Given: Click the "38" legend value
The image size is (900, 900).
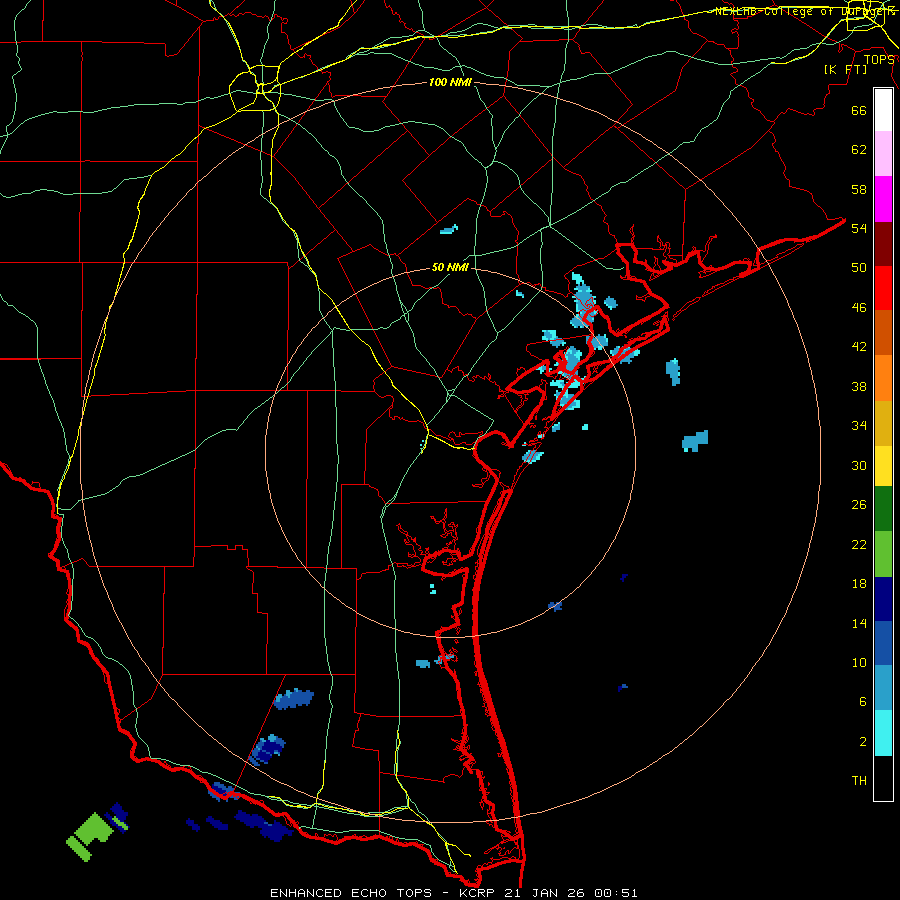Looking at the screenshot, I should 859,386.
